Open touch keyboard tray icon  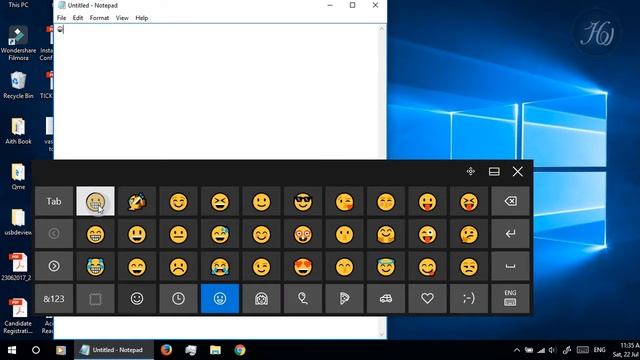click(582, 350)
